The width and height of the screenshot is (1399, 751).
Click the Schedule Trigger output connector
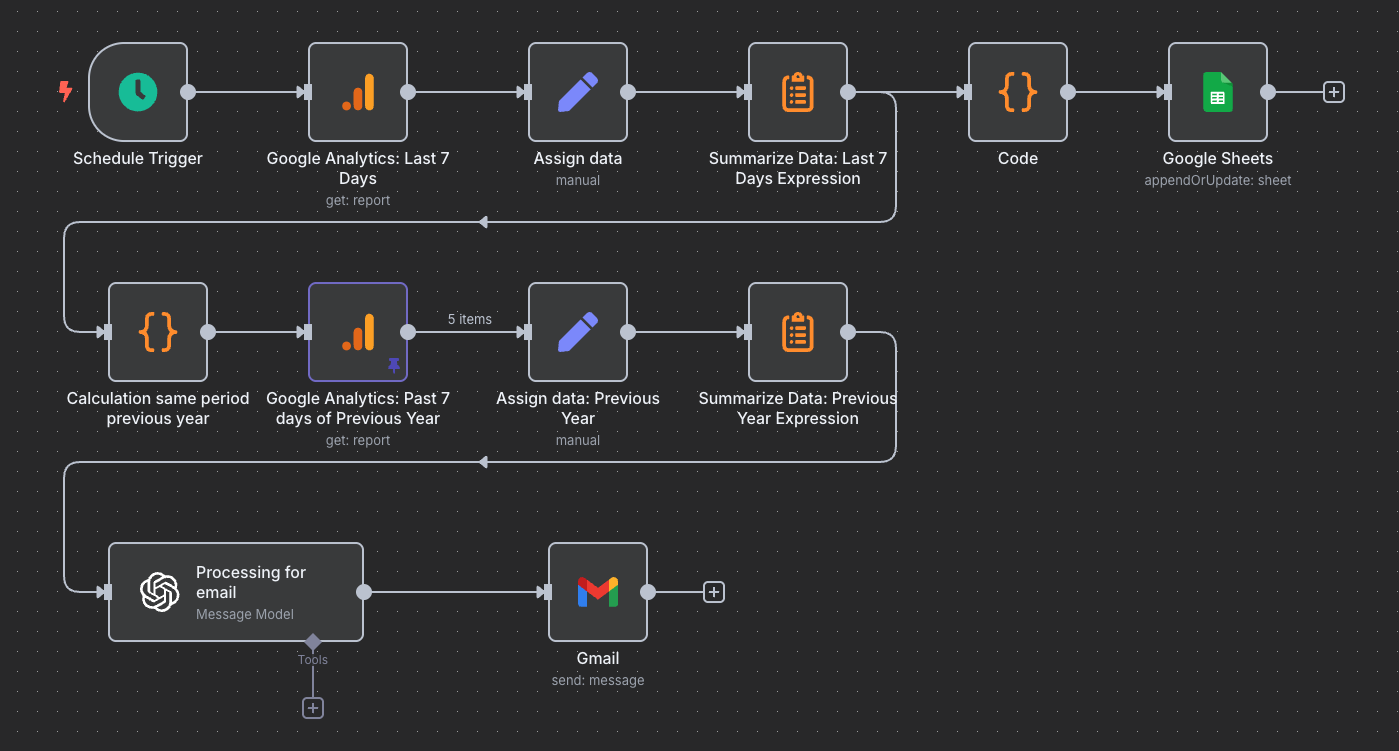(188, 92)
